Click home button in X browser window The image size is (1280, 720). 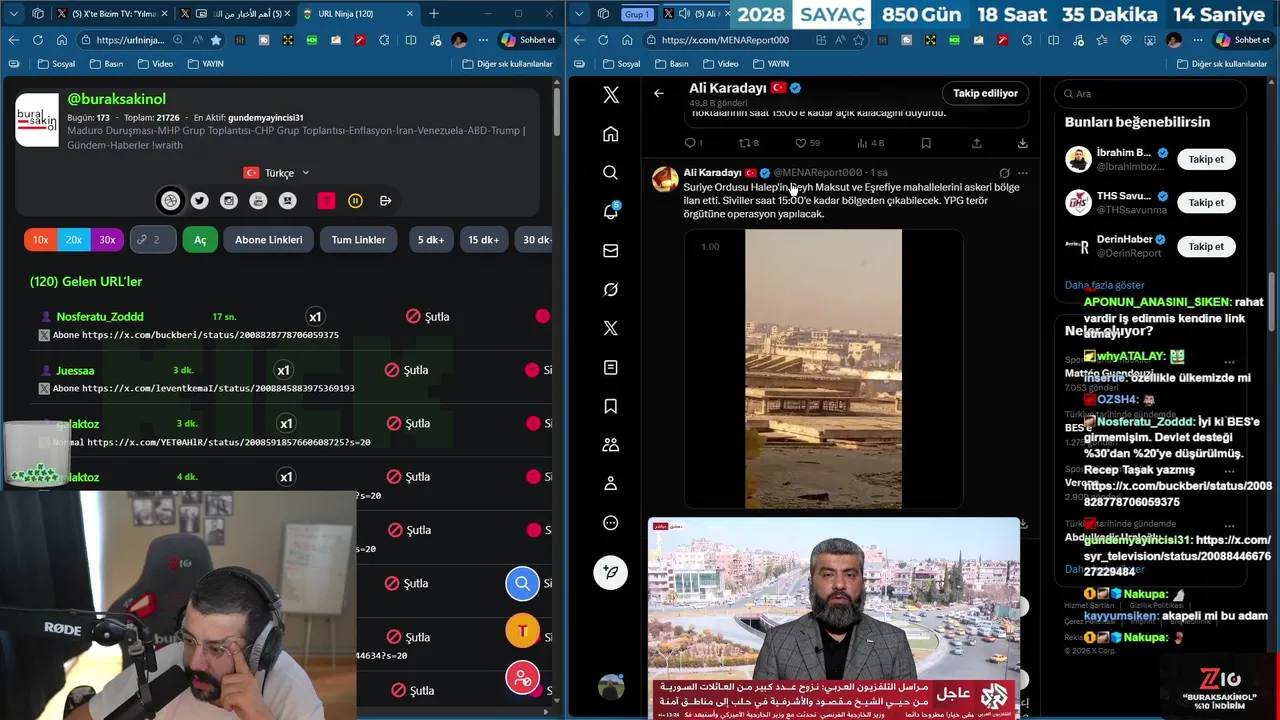tap(627, 40)
